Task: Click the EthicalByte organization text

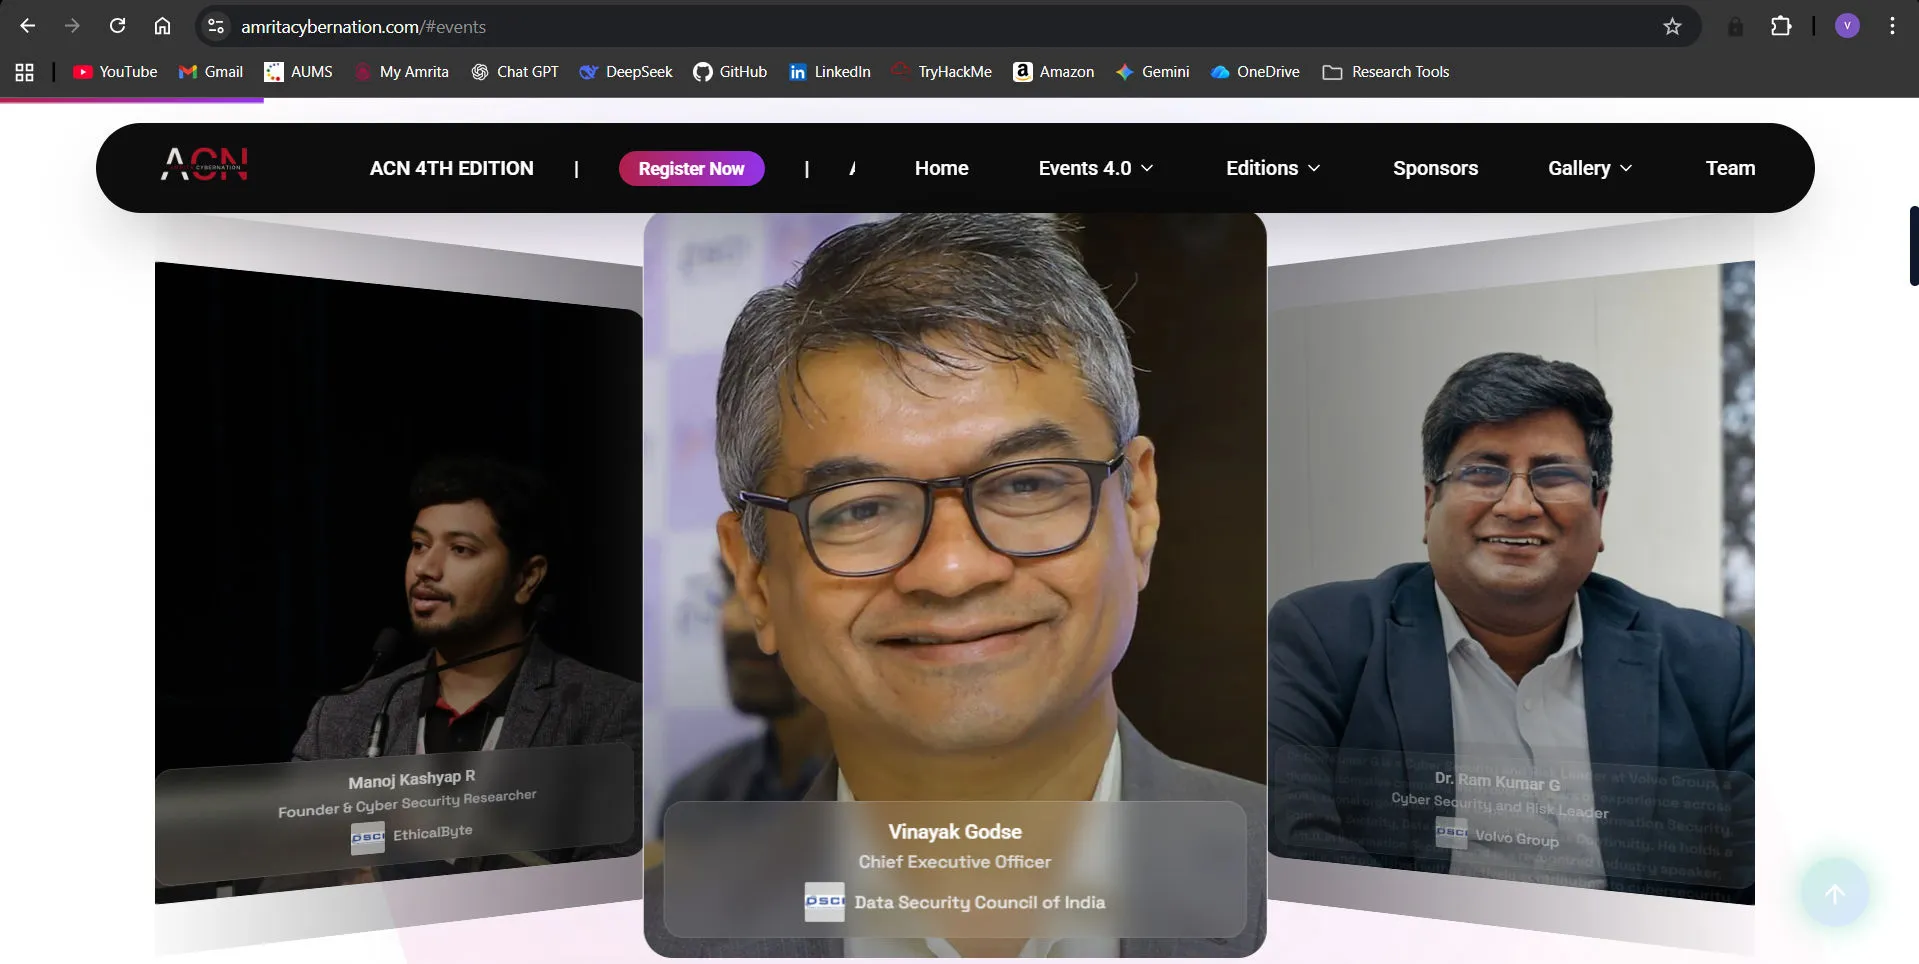Action: pos(432,832)
